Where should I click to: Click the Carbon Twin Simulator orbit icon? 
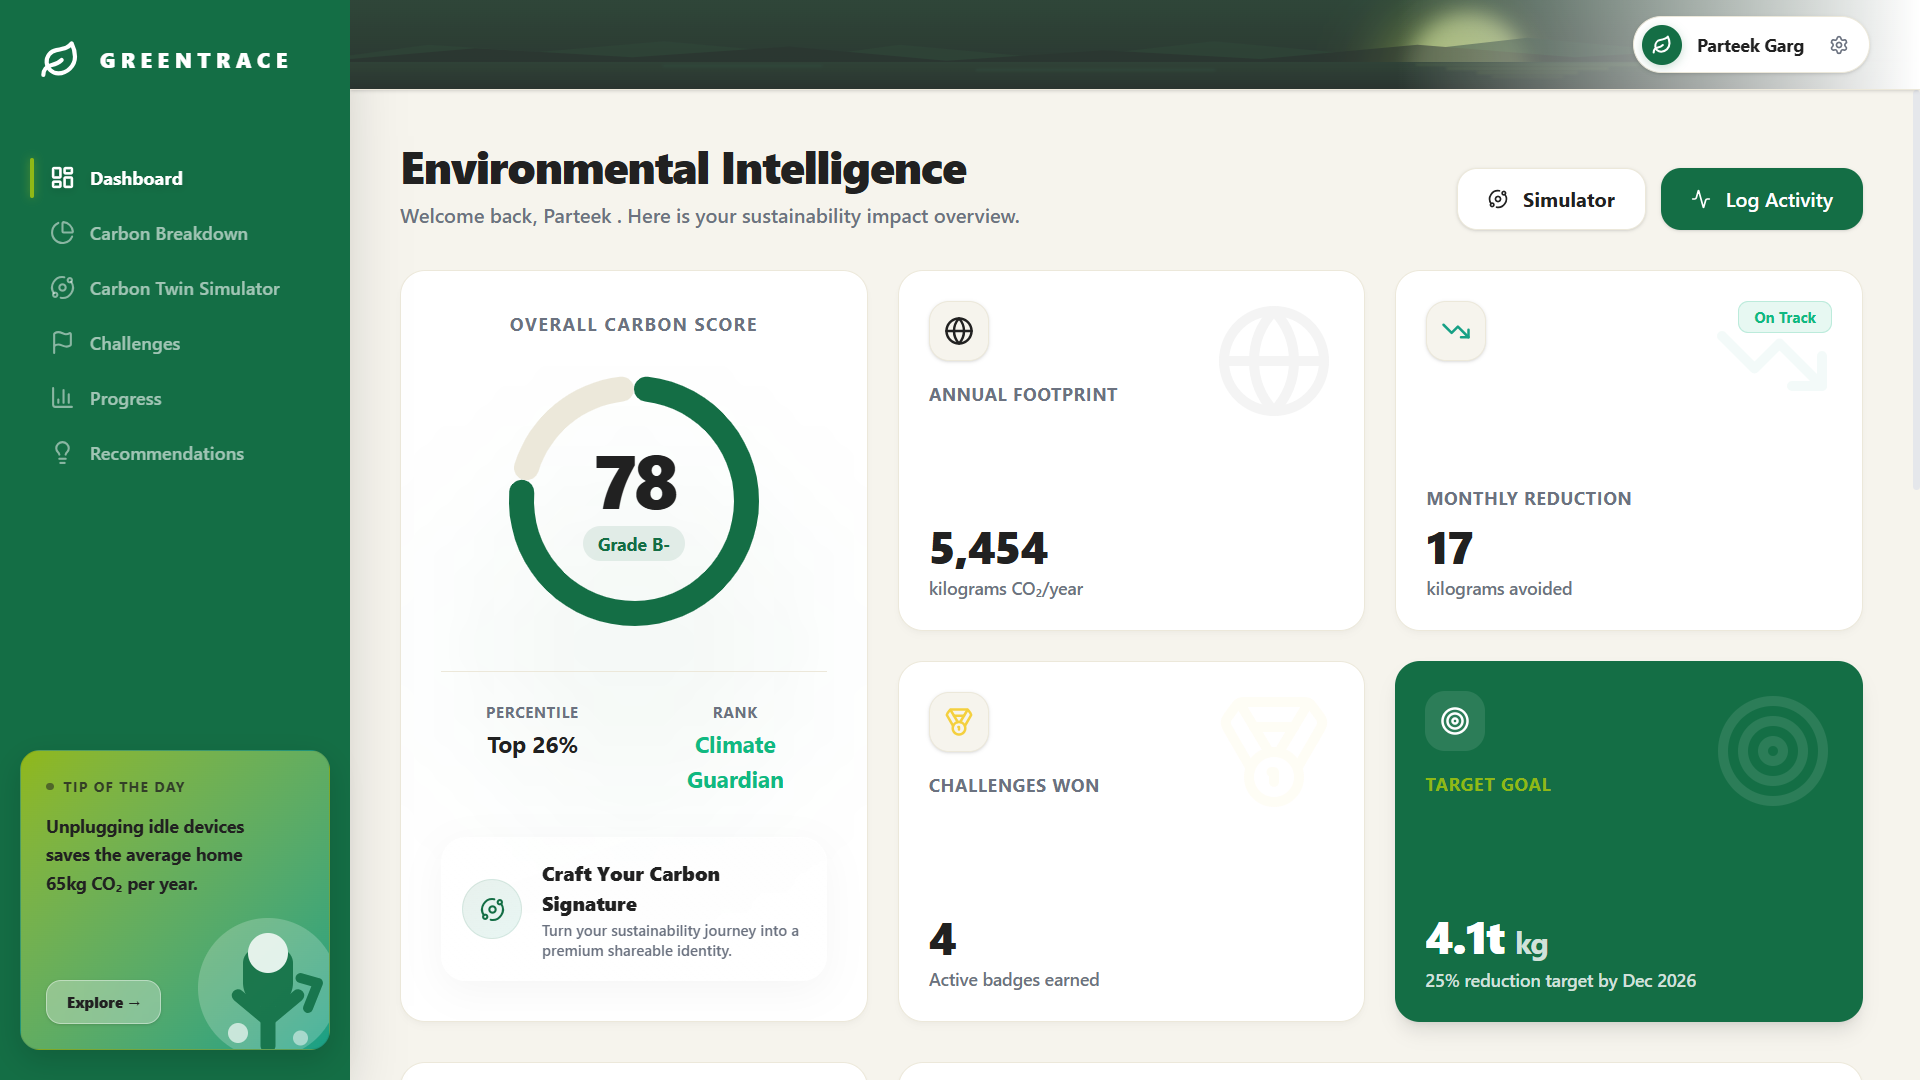[x=62, y=288]
